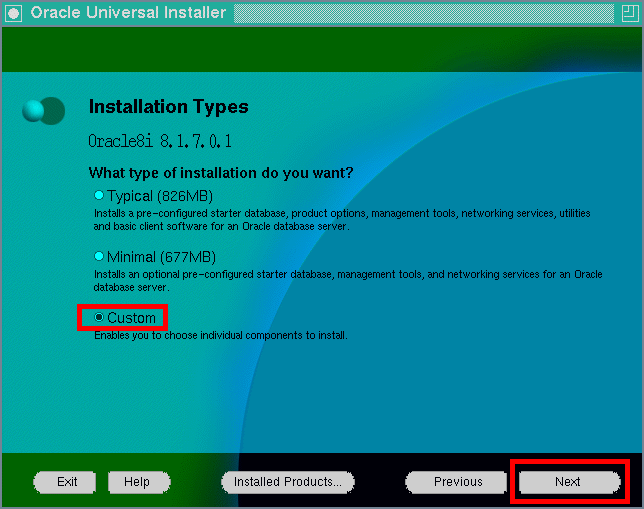Proceed by clicking Next
This screenshot has height=509, width=644.
[568, 482]
